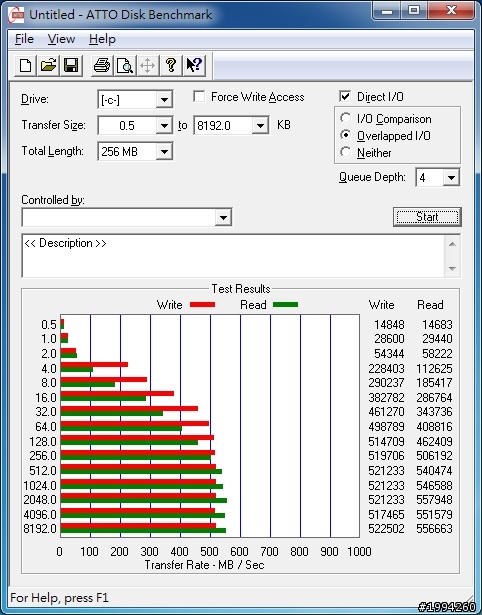Click the 1024.0 transfer size row label

[40, 486]
